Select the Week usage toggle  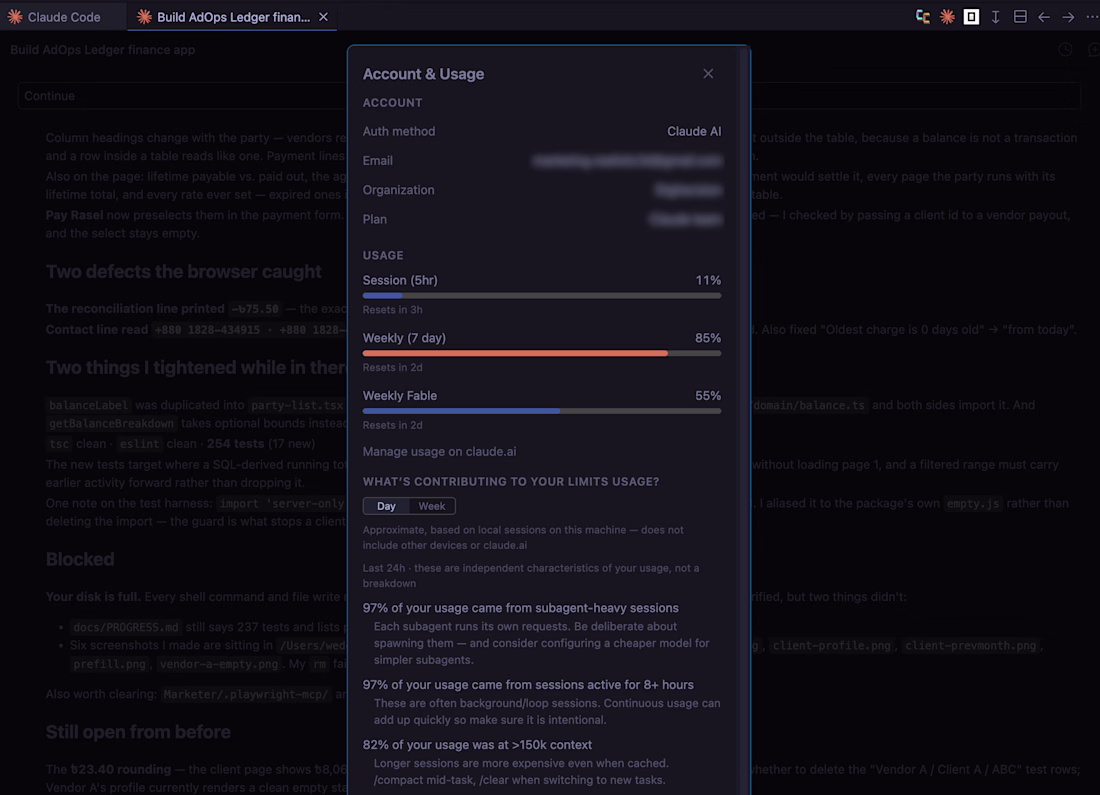click(x=431, y=506)
